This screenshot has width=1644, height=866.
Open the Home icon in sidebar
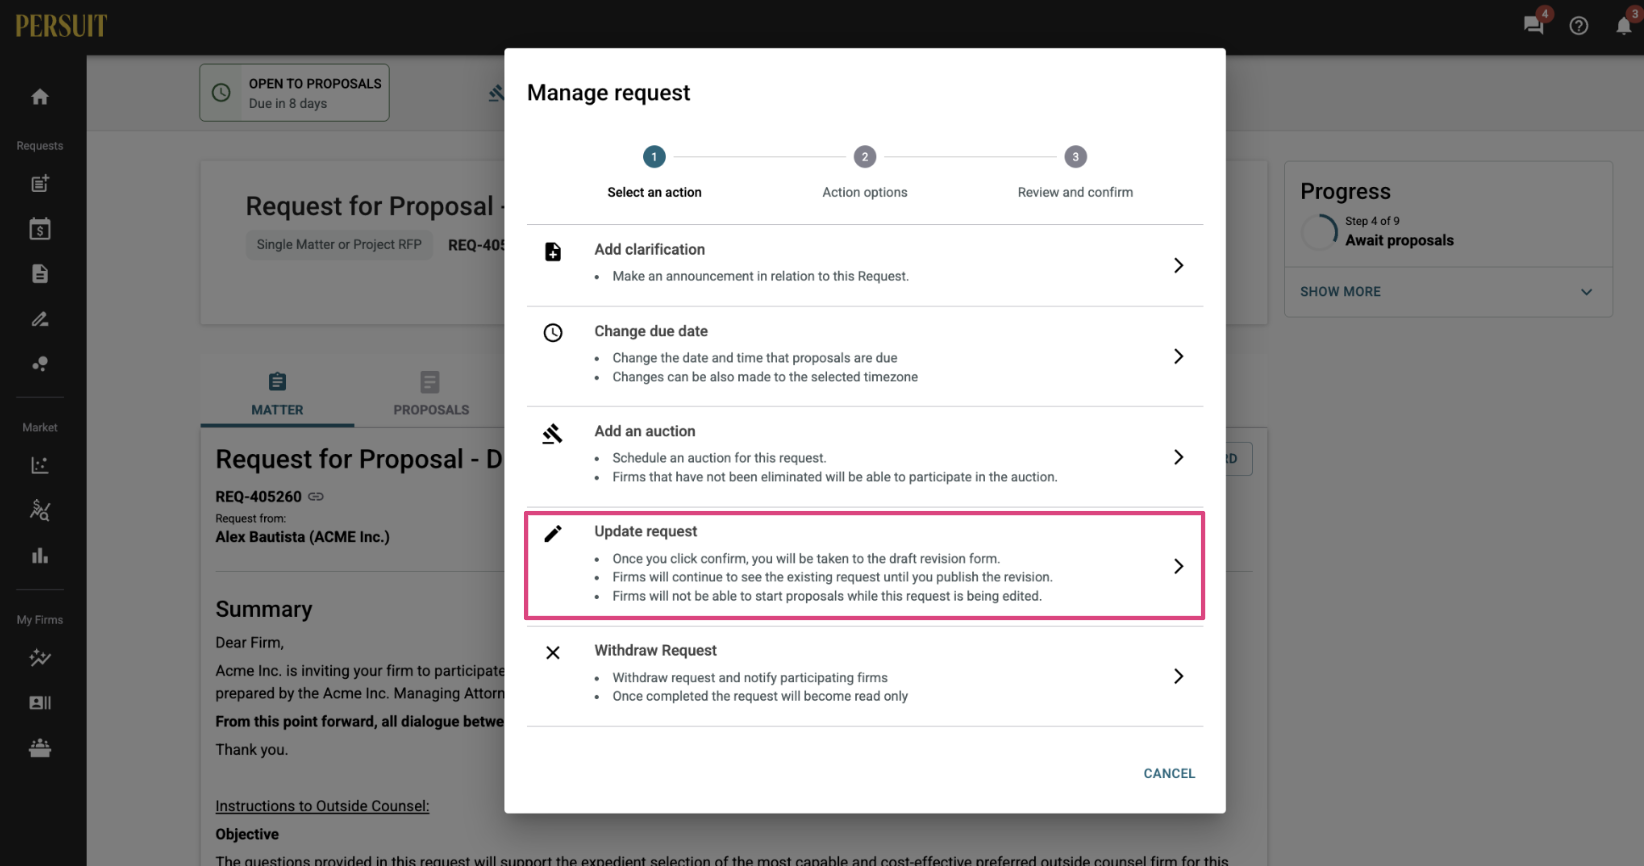(40, 97)
